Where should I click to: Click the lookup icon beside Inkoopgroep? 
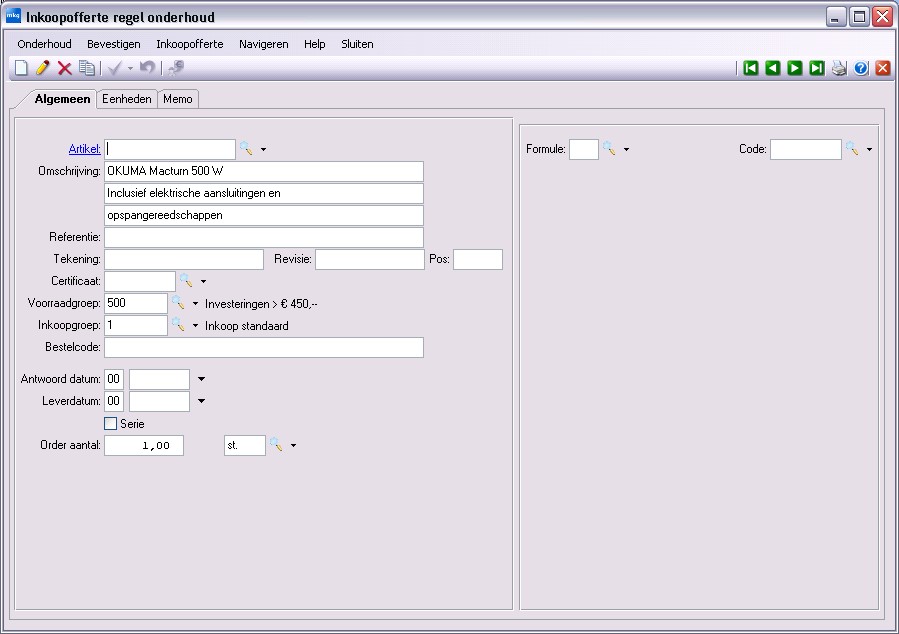click(178, 324)
